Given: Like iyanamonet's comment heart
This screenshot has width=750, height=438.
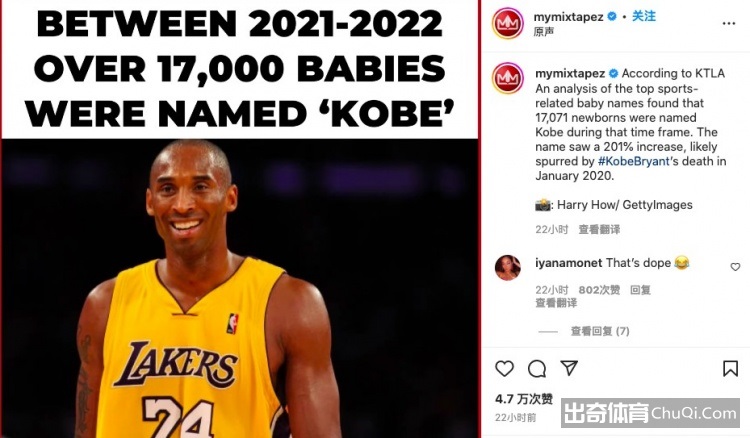Looking at the screenshot, I should [x=735, y=267].
